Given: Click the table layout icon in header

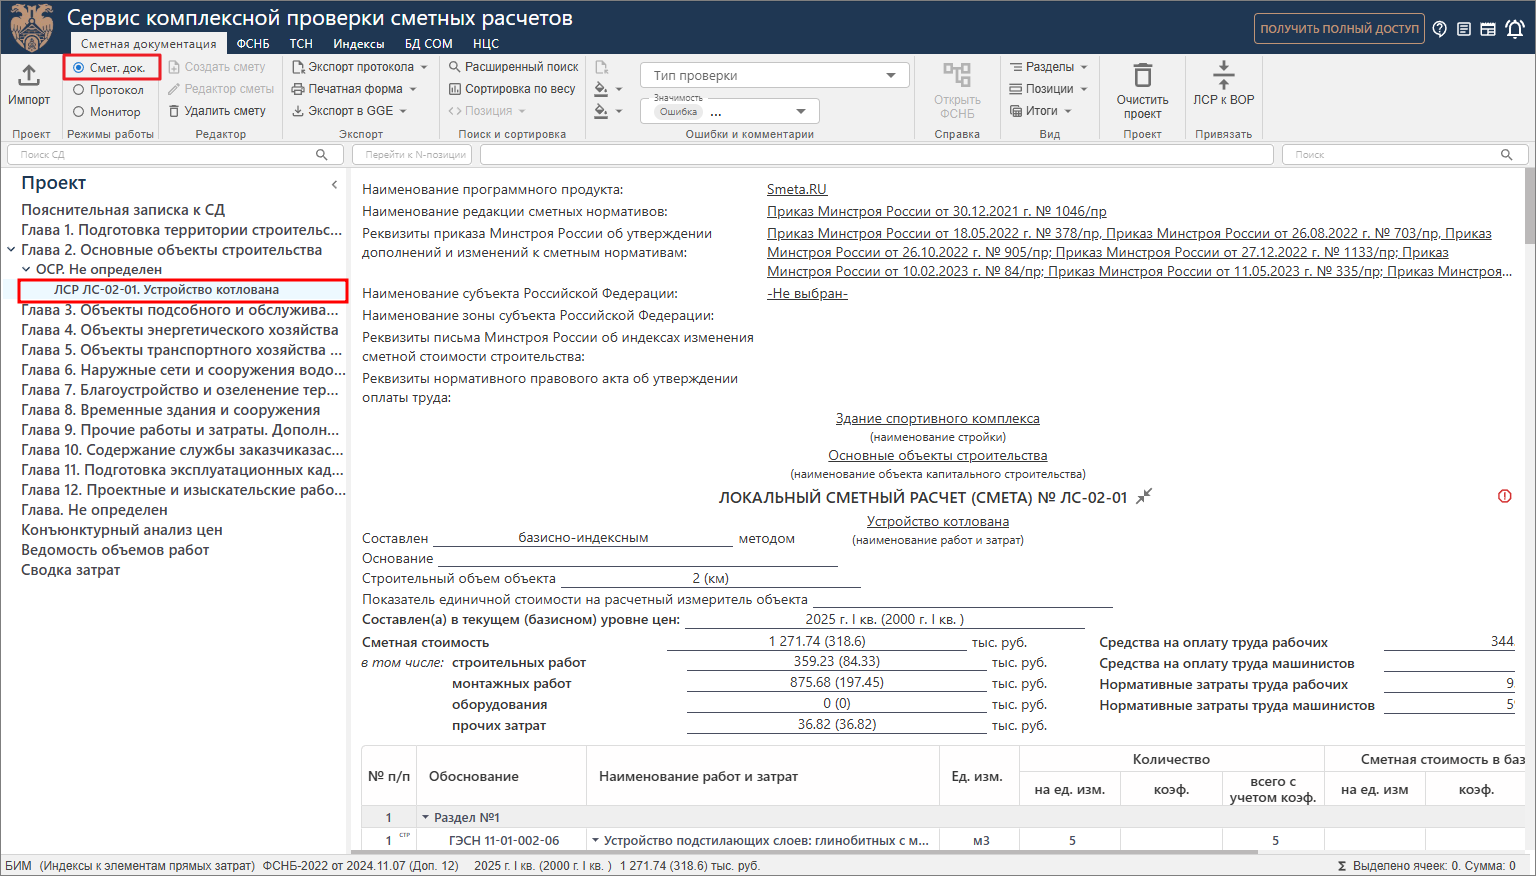Looking at the screenshot, I should click(x=1488, y=29).
